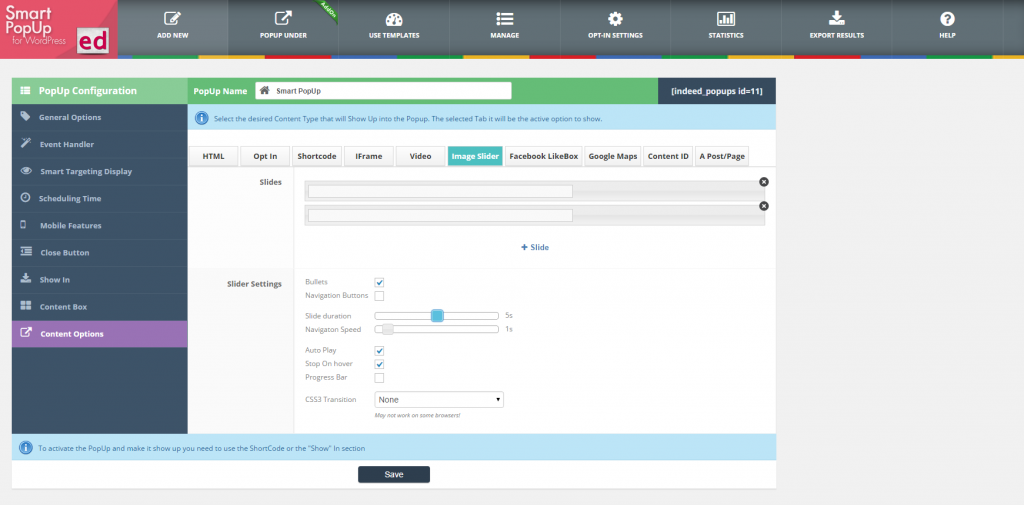
Task: Click the 'May not work on some browsers!' note
Action: click(417, 415)
